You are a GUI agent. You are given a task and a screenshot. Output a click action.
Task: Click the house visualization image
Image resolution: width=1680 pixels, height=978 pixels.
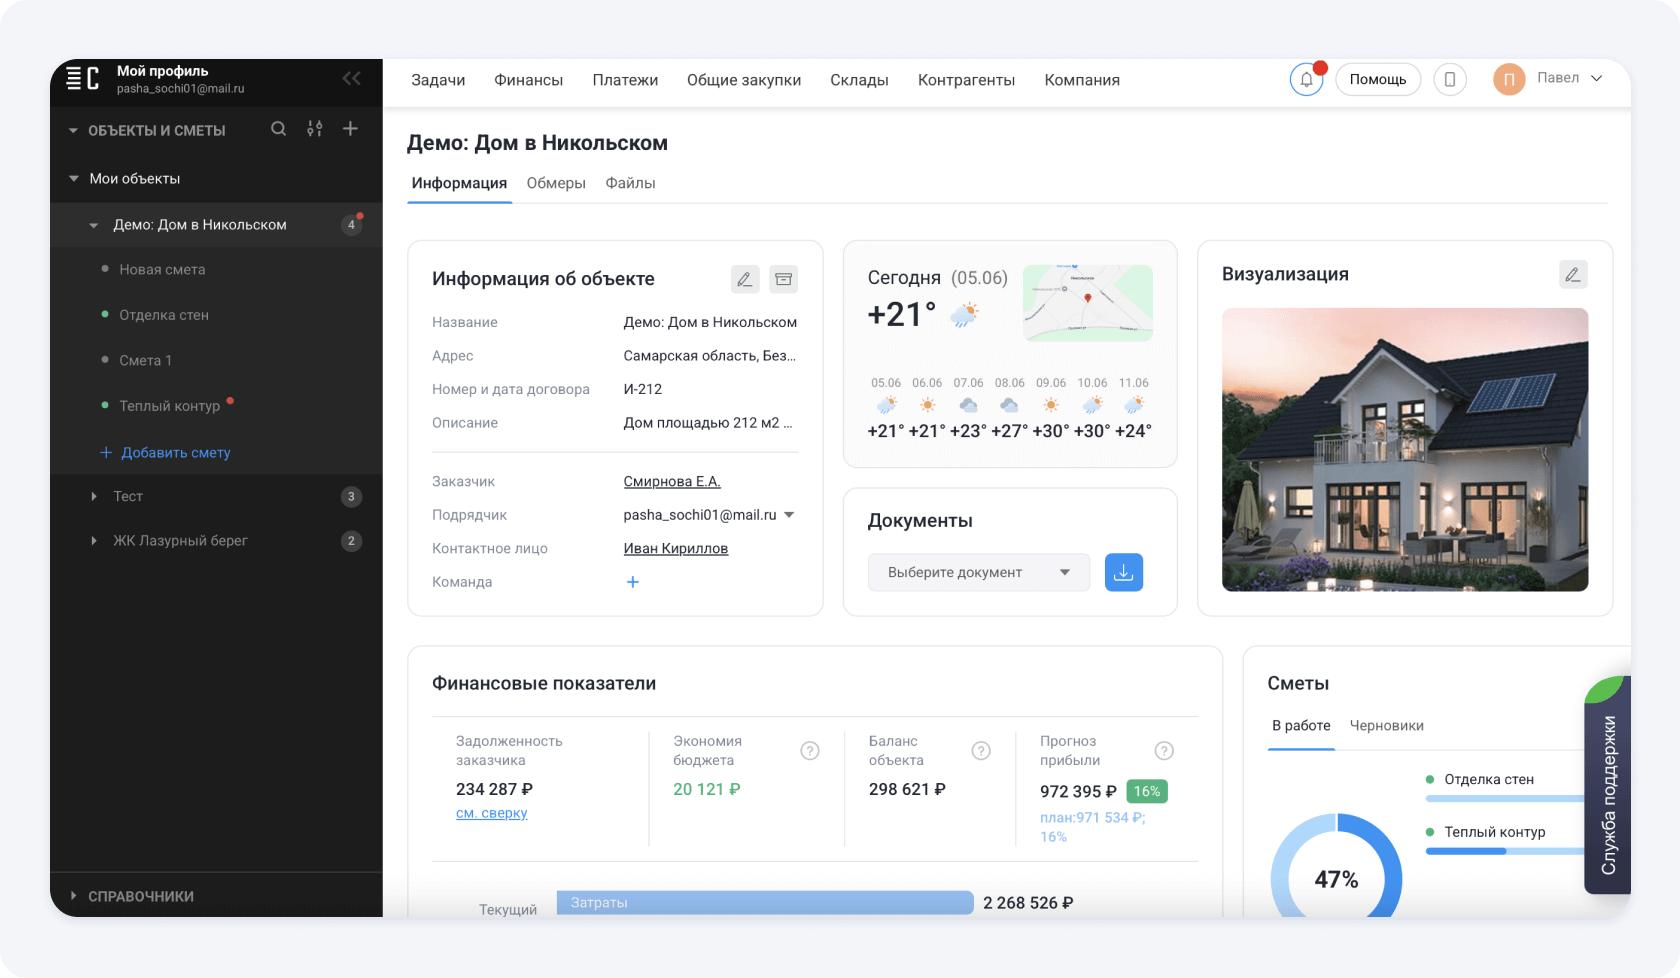click(x=1404, y=450)
